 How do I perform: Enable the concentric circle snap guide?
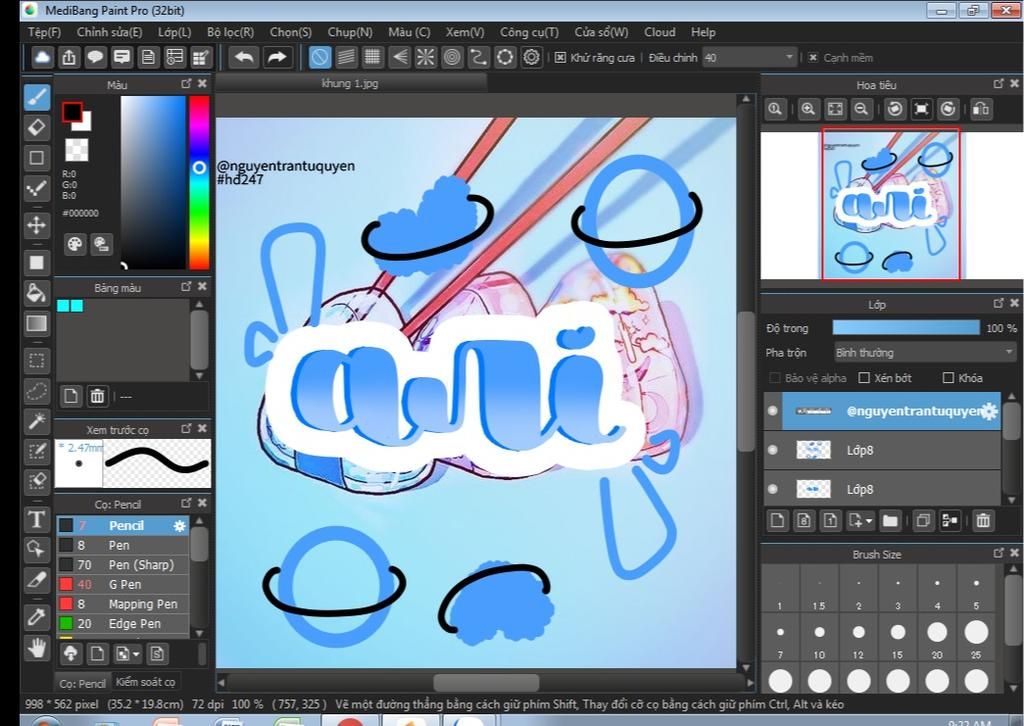click(x=452, y=57)
